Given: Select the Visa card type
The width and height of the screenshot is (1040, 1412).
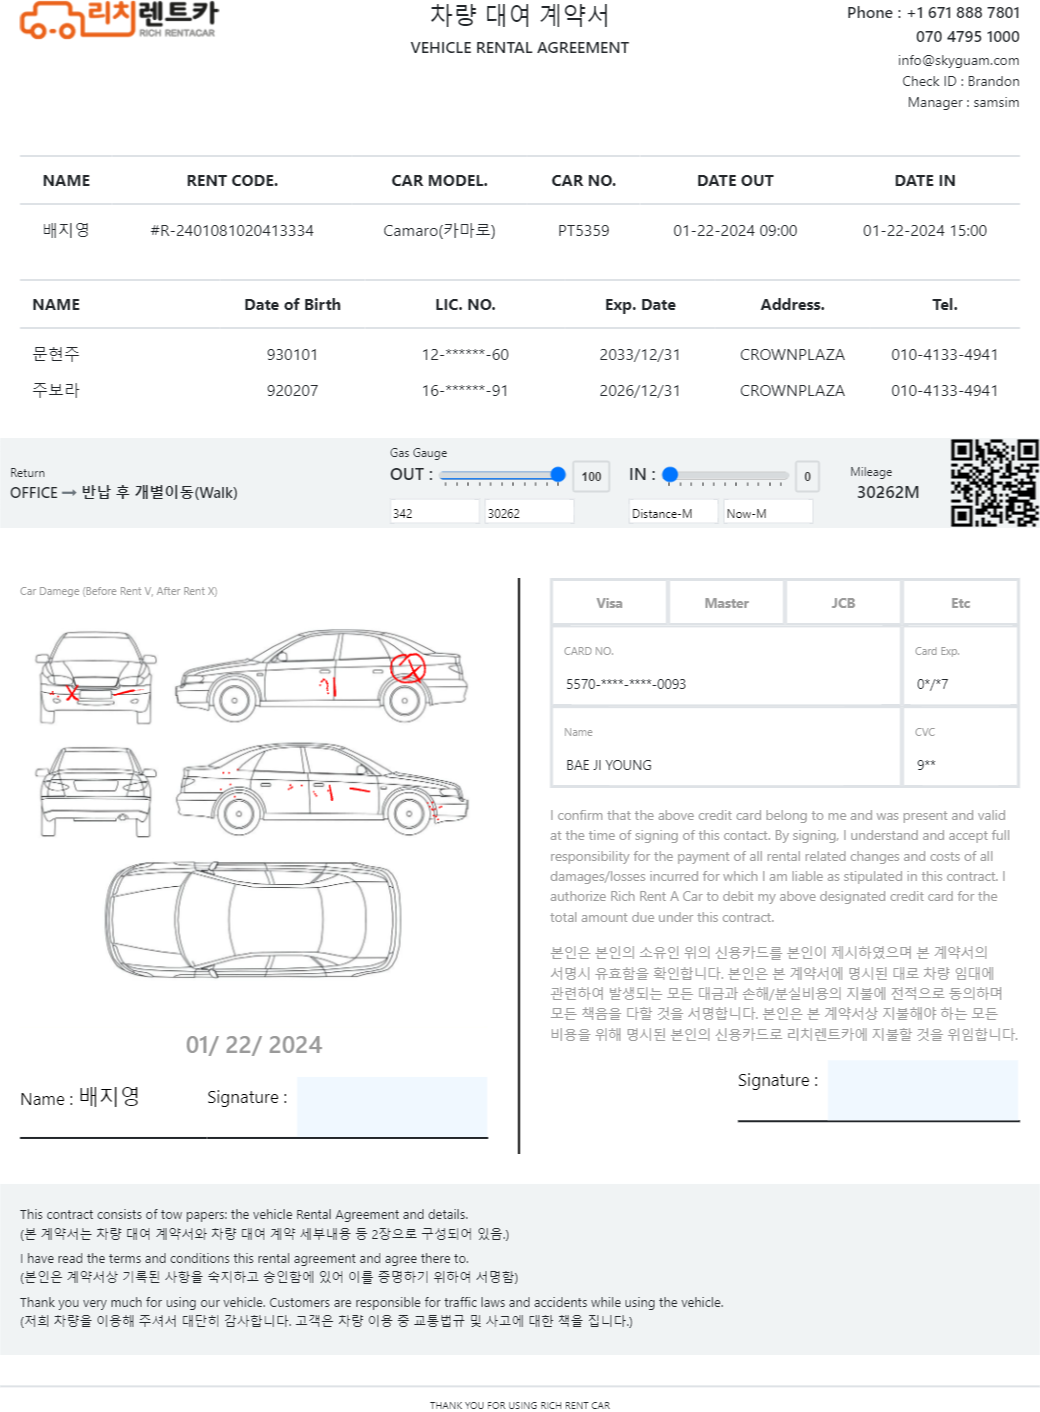Looking at the screenshot, I should (x=609, y=603).
